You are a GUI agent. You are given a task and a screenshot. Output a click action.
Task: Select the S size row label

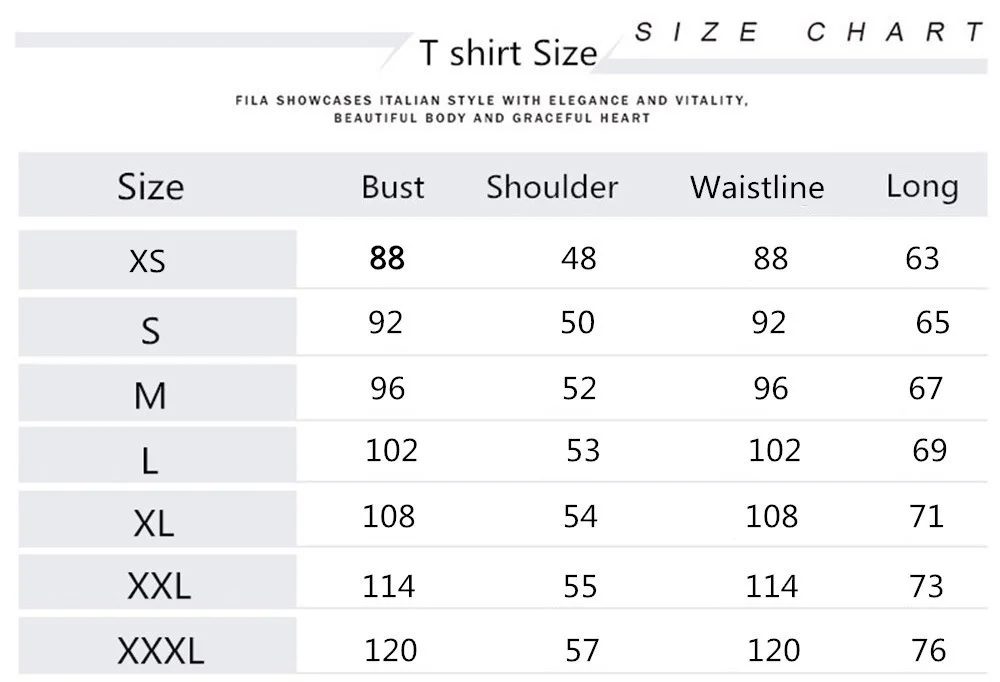150,331
